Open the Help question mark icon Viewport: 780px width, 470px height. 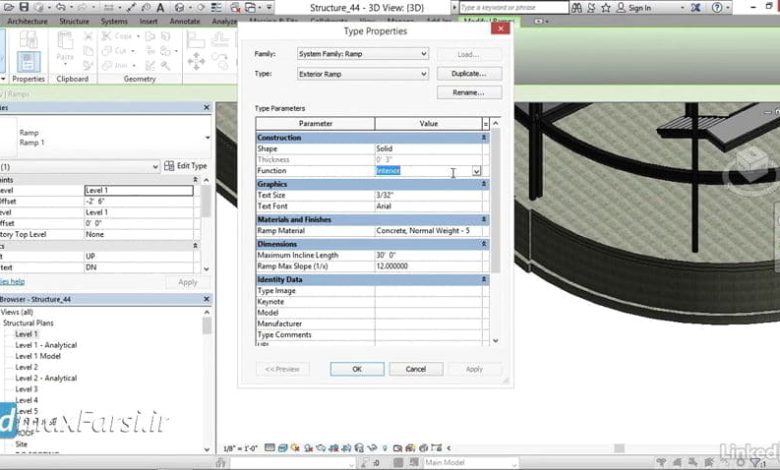(x=717, y=7)
